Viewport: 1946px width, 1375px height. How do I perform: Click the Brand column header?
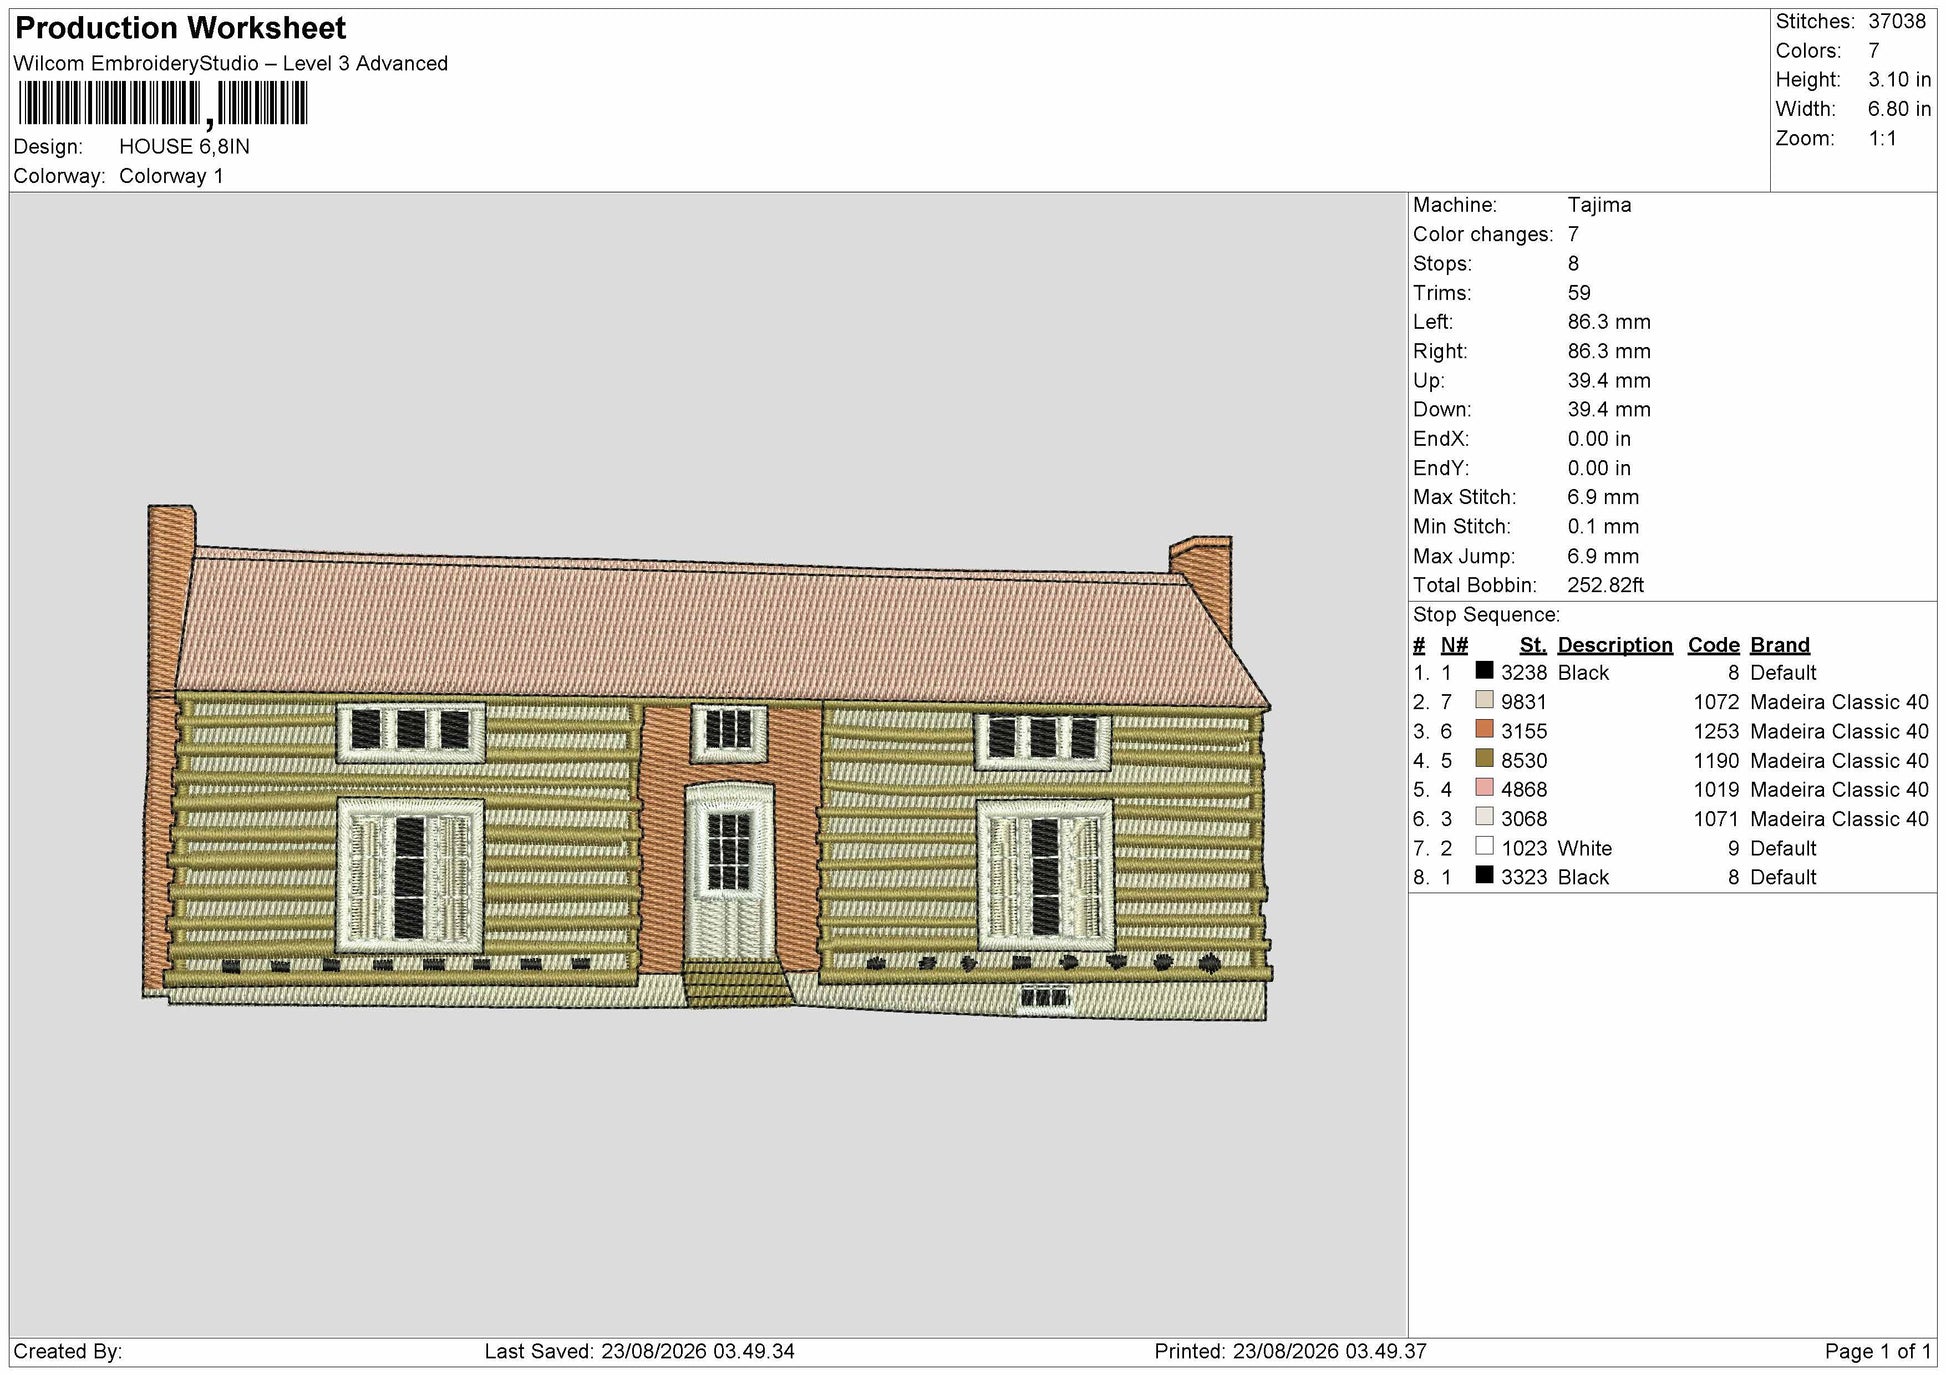pos(1780,645)
